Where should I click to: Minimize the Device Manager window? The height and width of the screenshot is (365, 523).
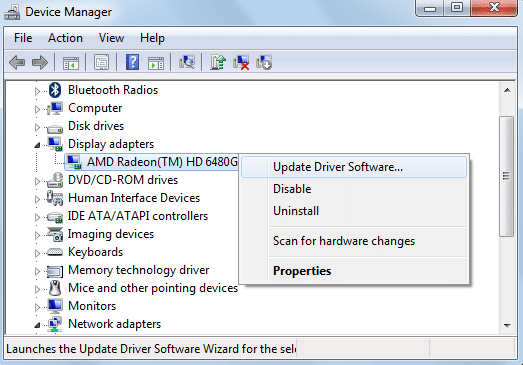(430, 8)
